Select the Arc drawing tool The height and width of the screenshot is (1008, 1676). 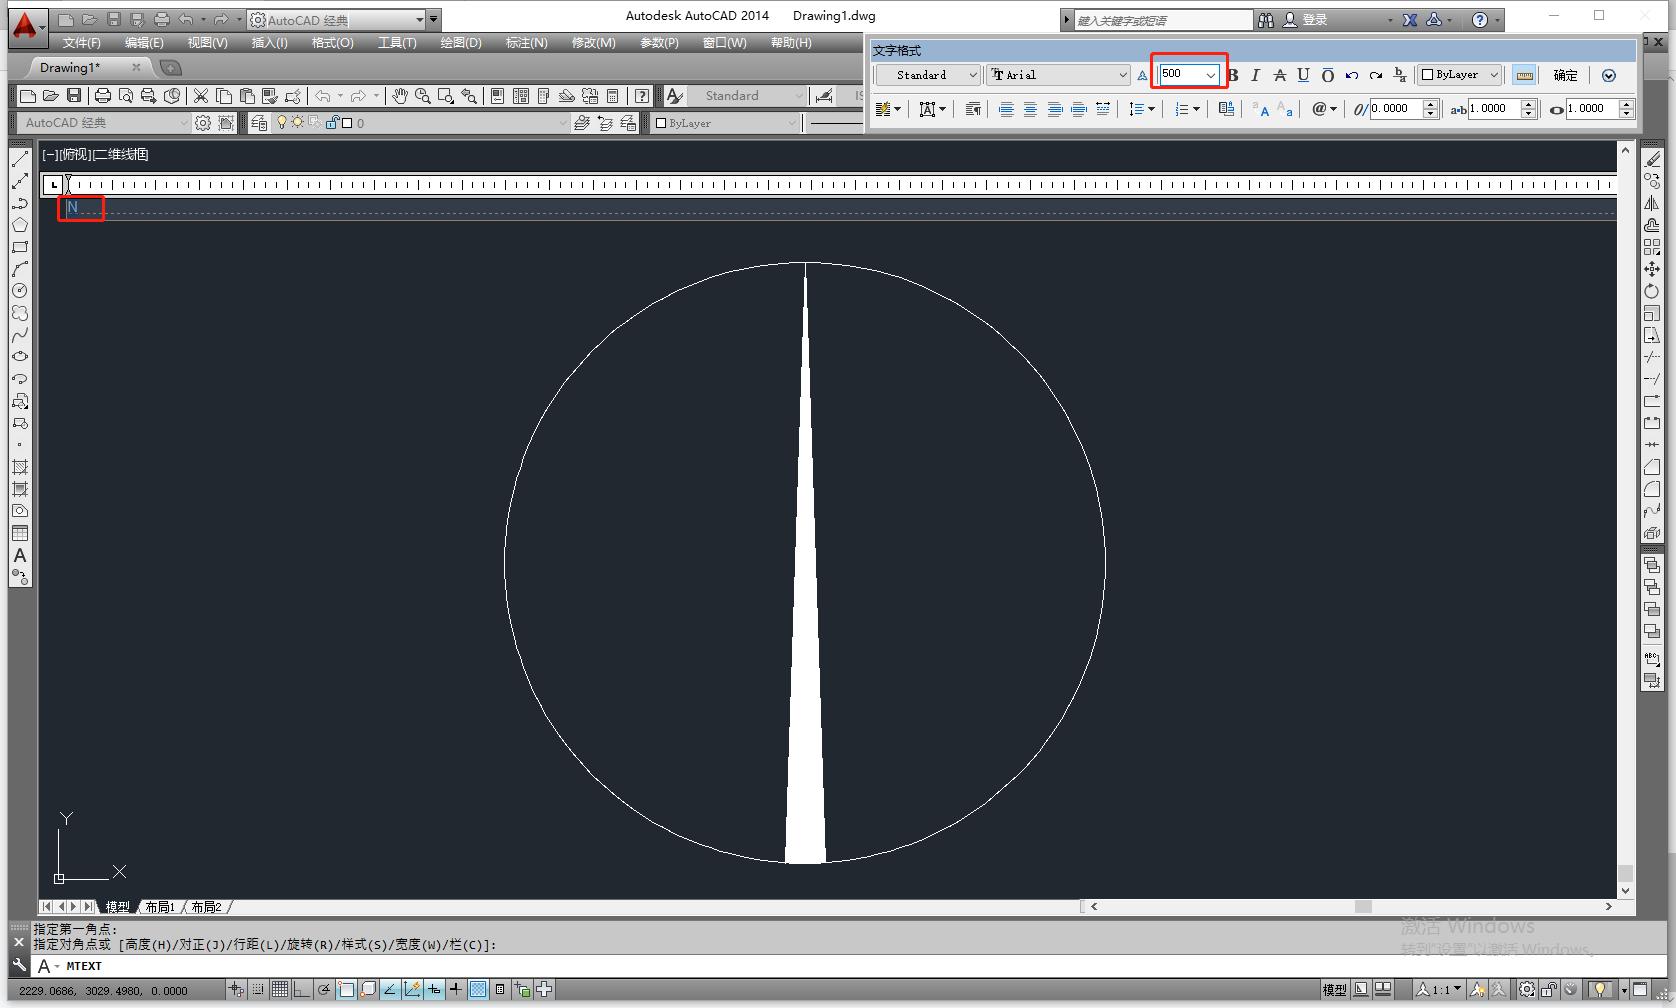[x=20, y=268]
